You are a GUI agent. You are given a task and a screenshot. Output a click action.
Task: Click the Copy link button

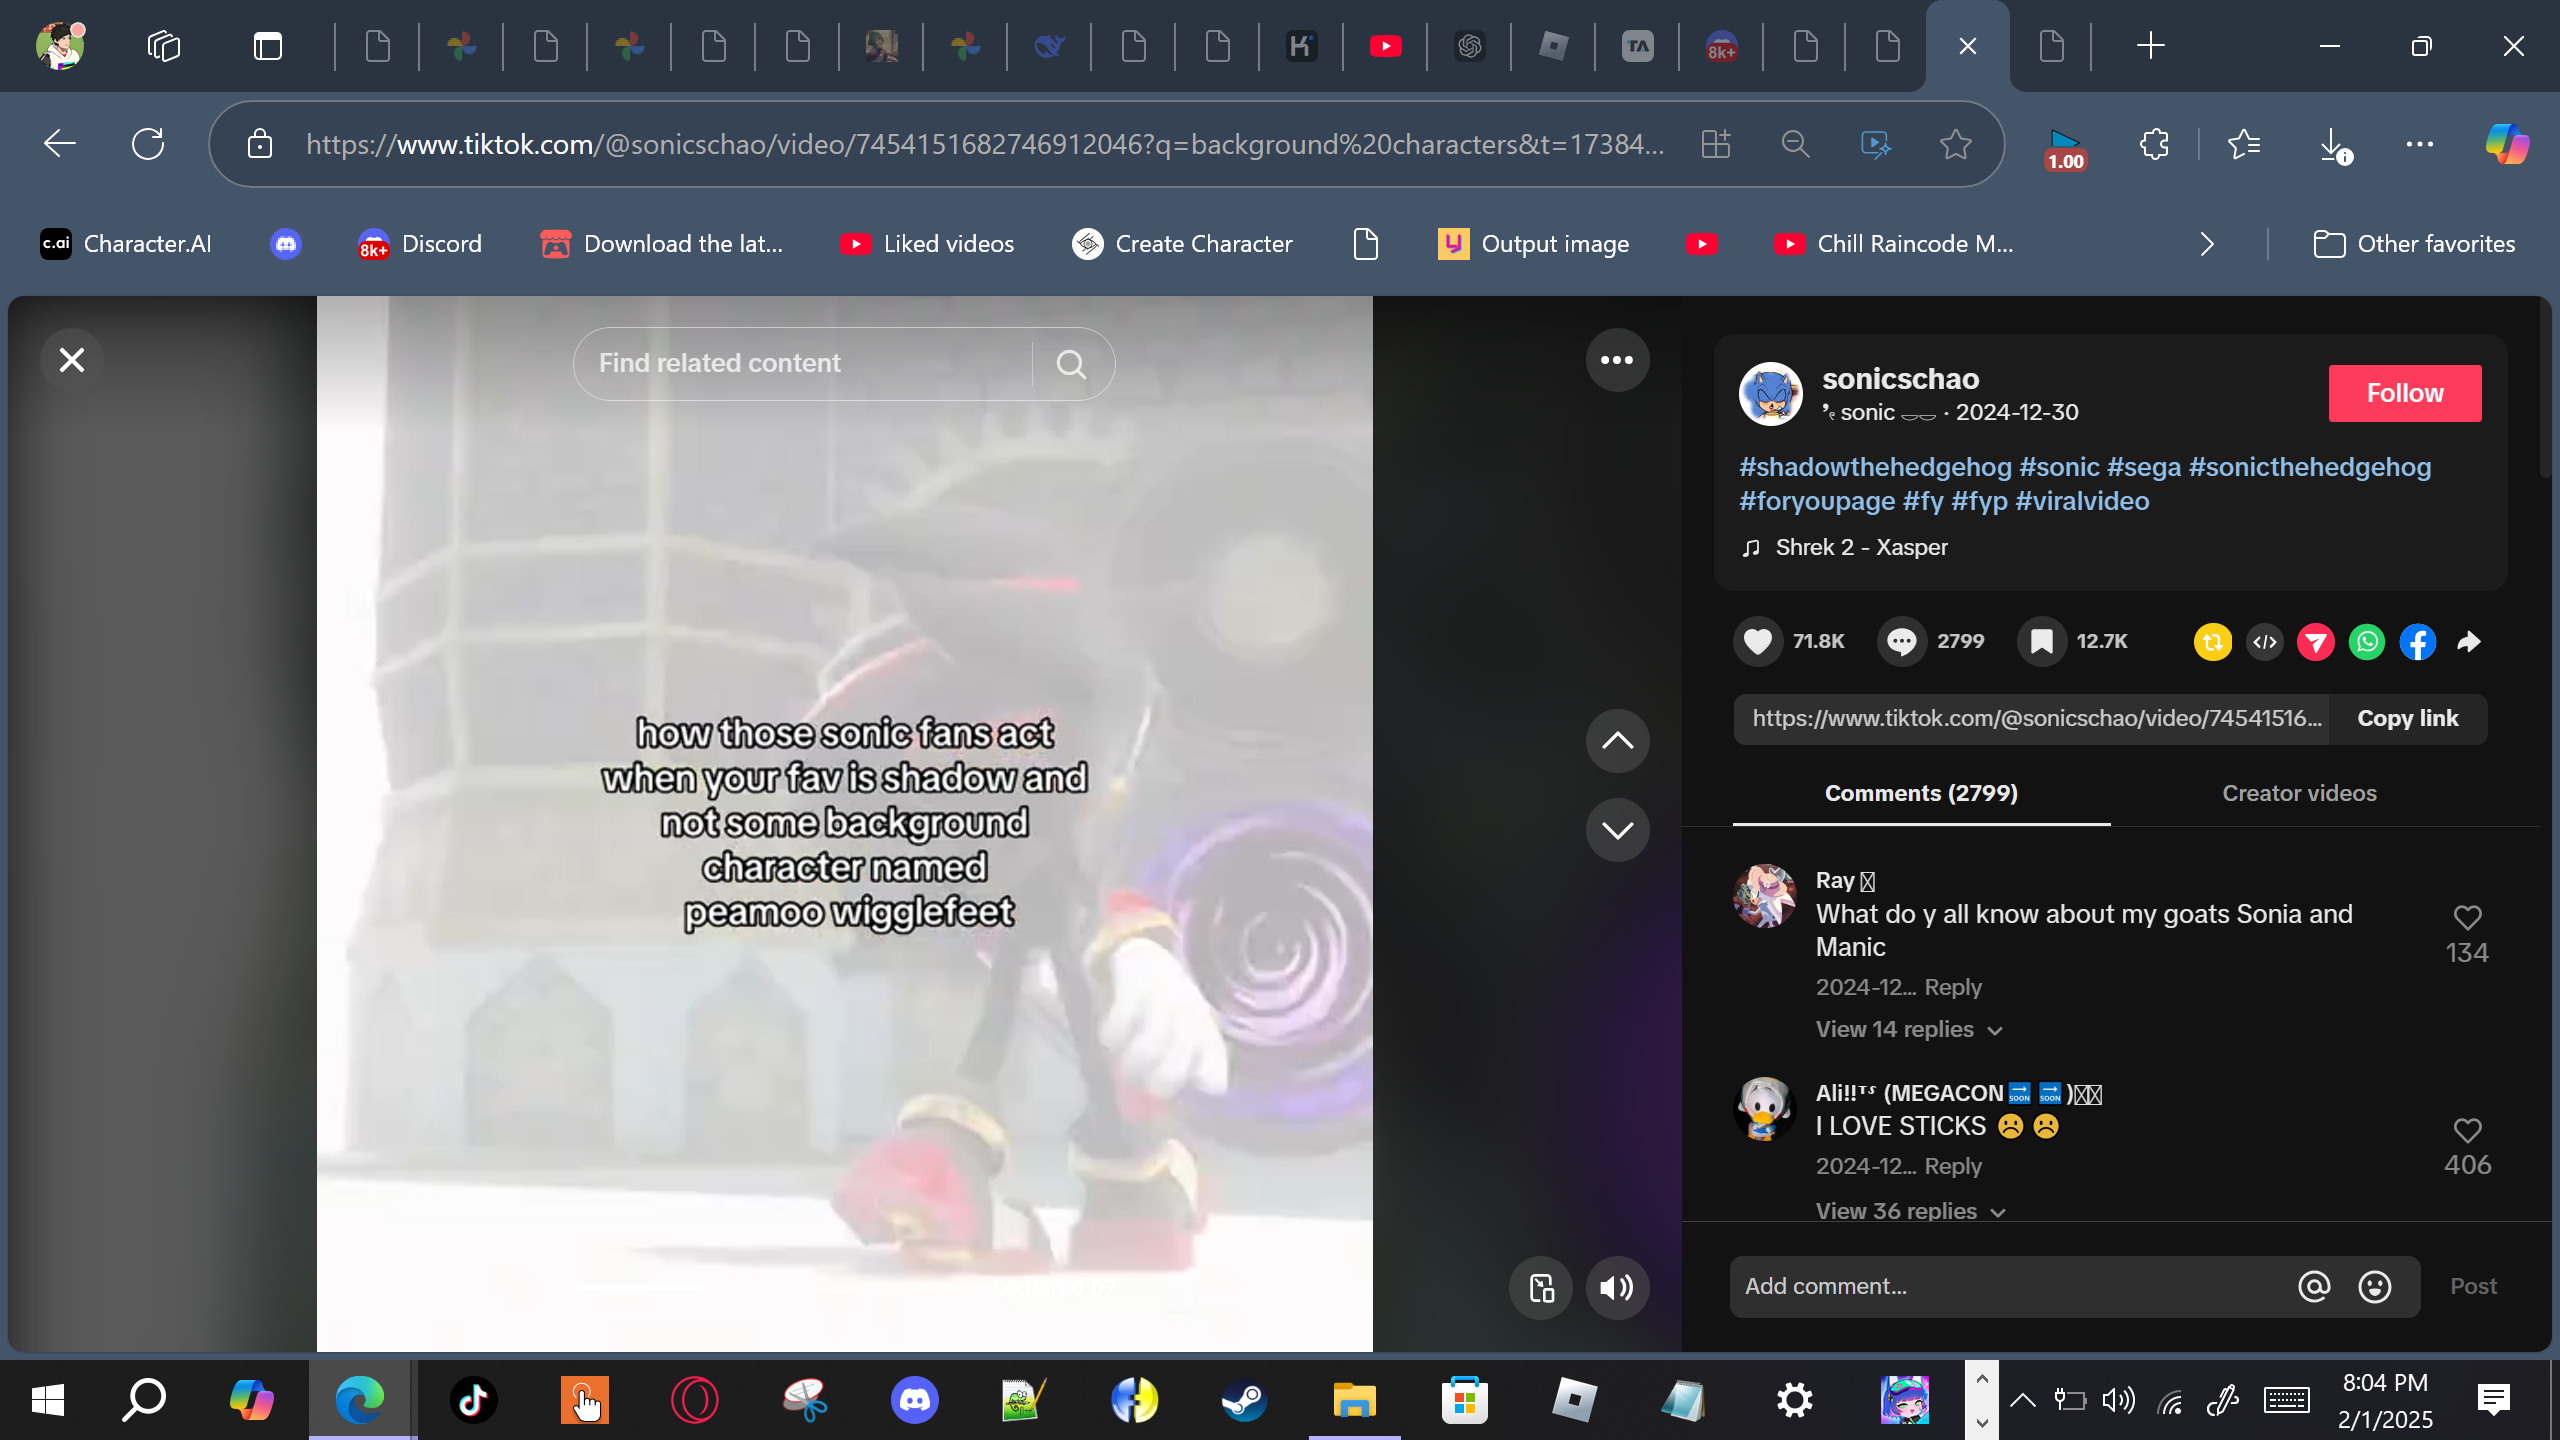2407,719
